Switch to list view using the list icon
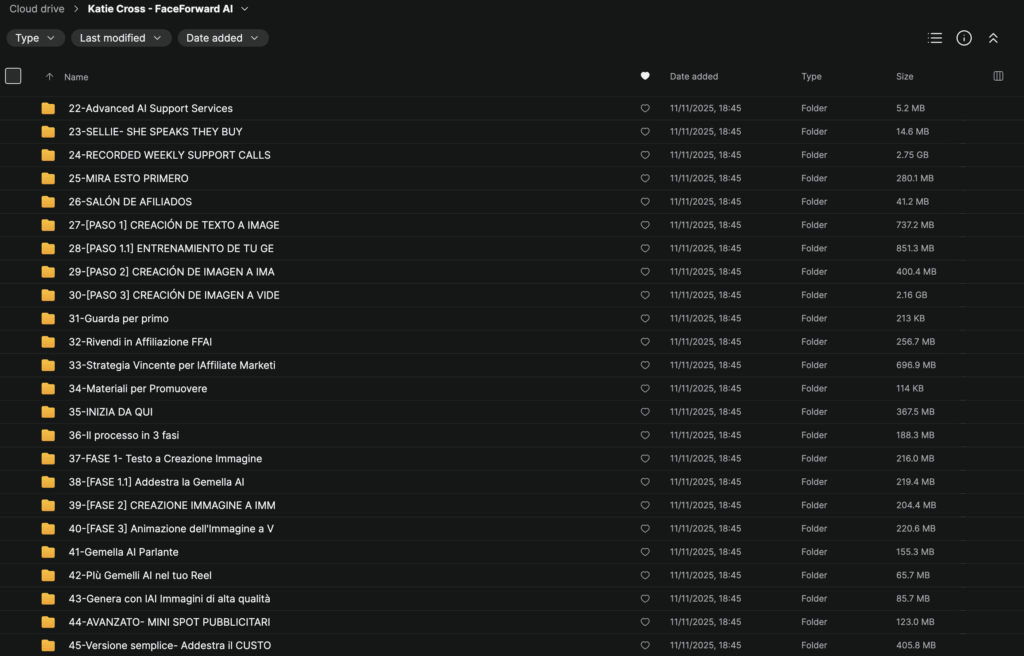 (x=935, y=38)
